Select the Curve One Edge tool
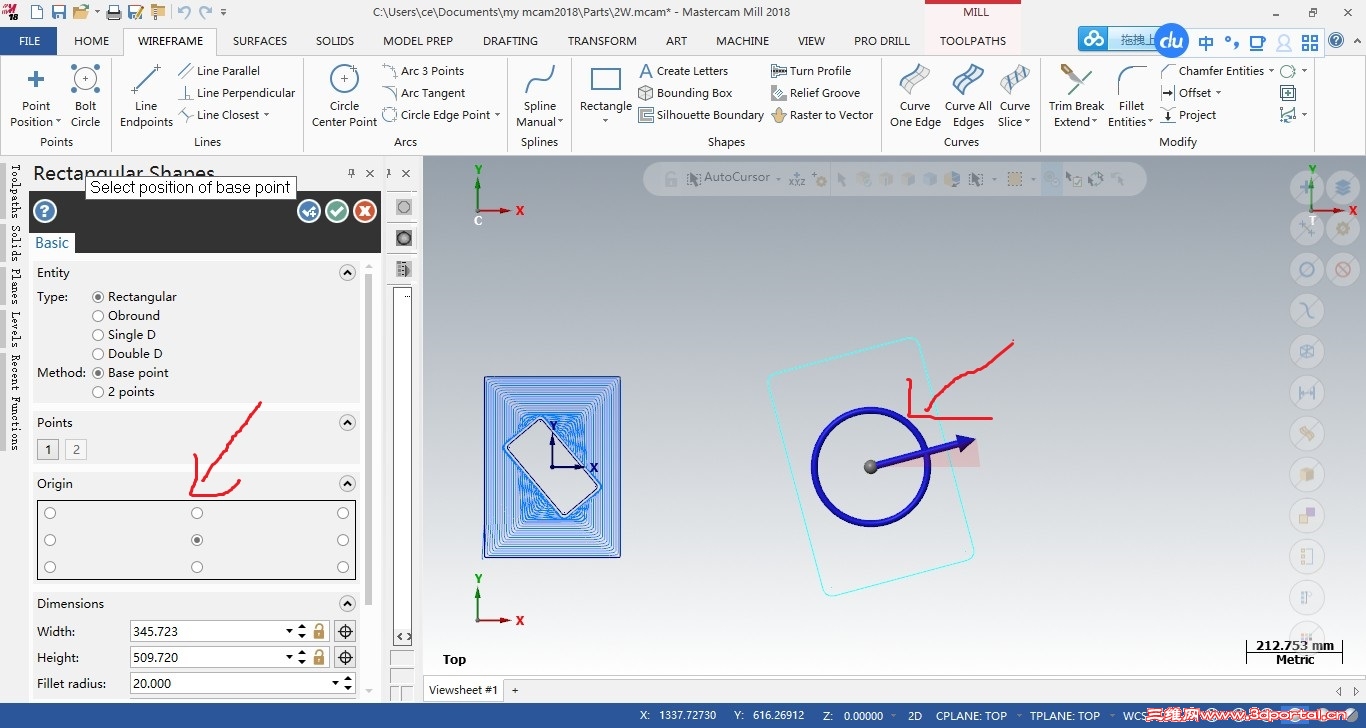1366x728 pixels. click(x=915, y=97)
